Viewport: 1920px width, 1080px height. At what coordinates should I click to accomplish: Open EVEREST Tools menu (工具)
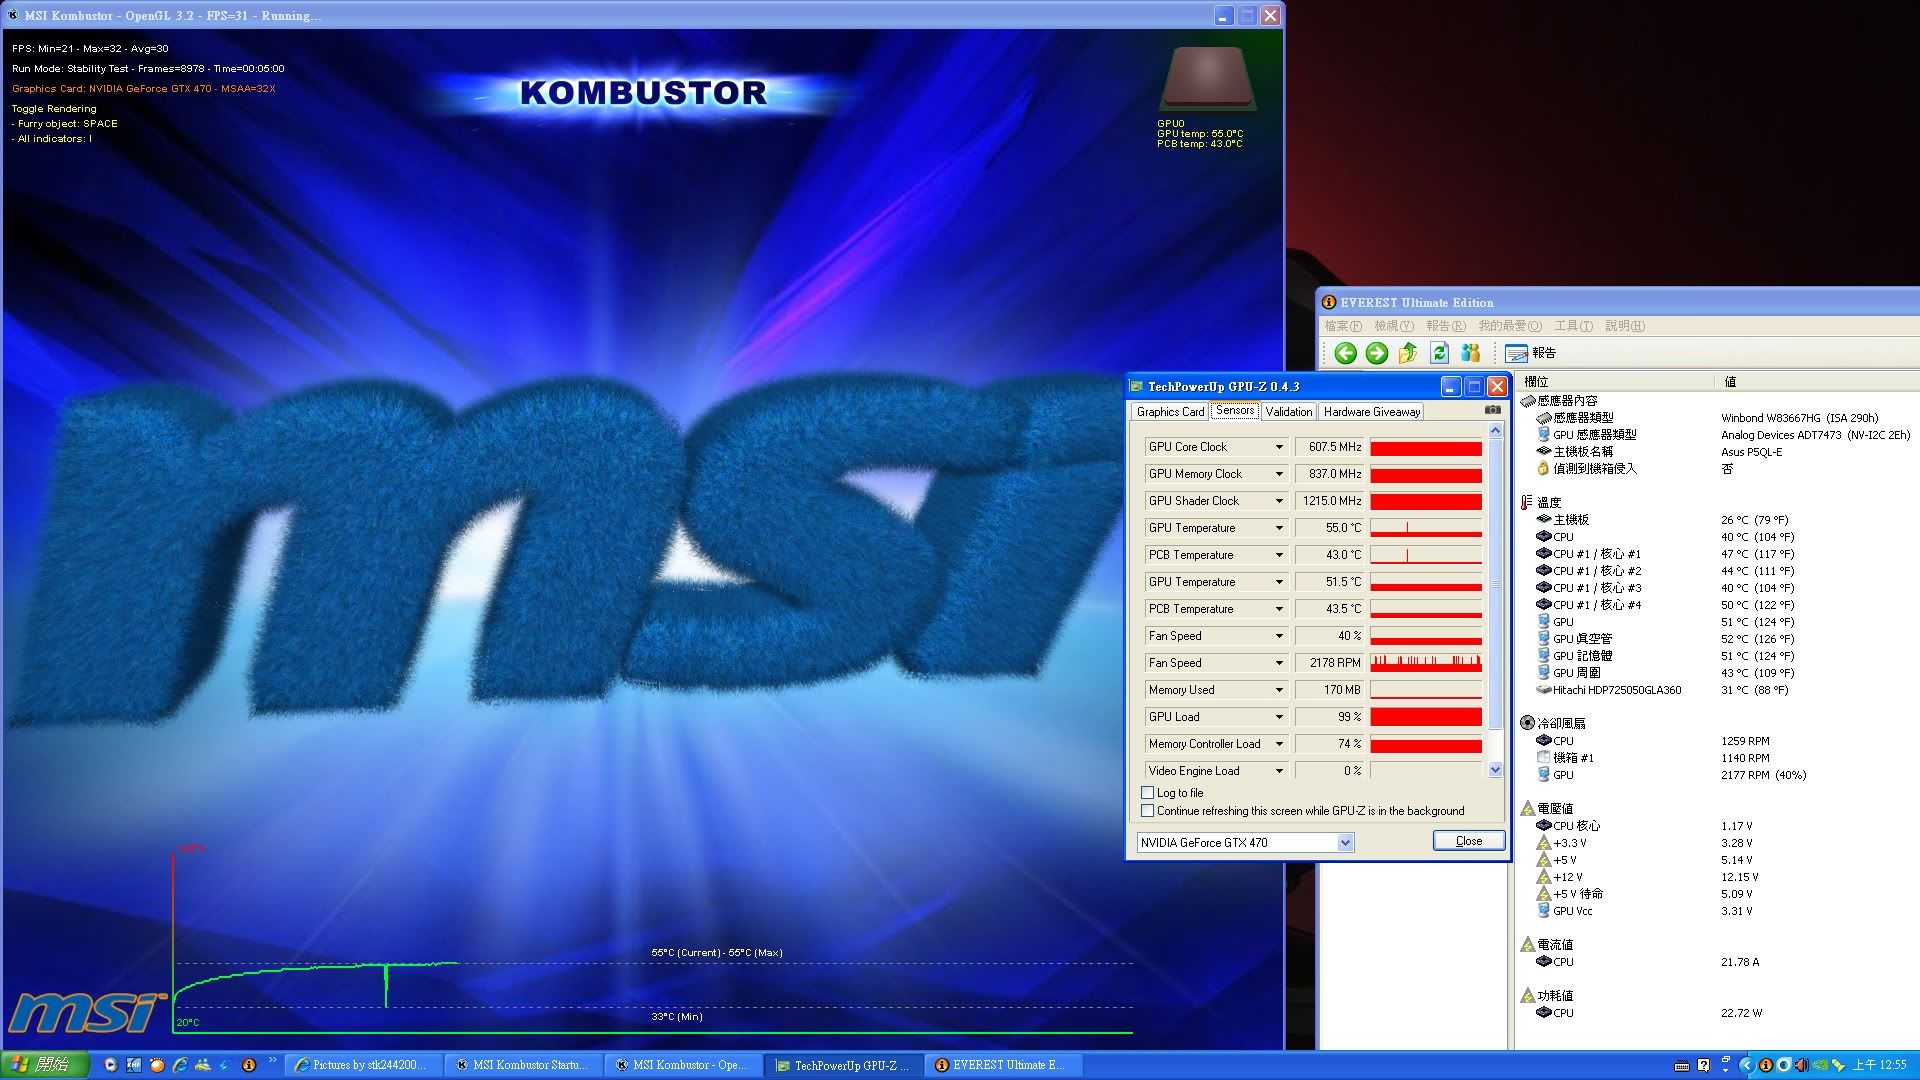pos(1573,326)
